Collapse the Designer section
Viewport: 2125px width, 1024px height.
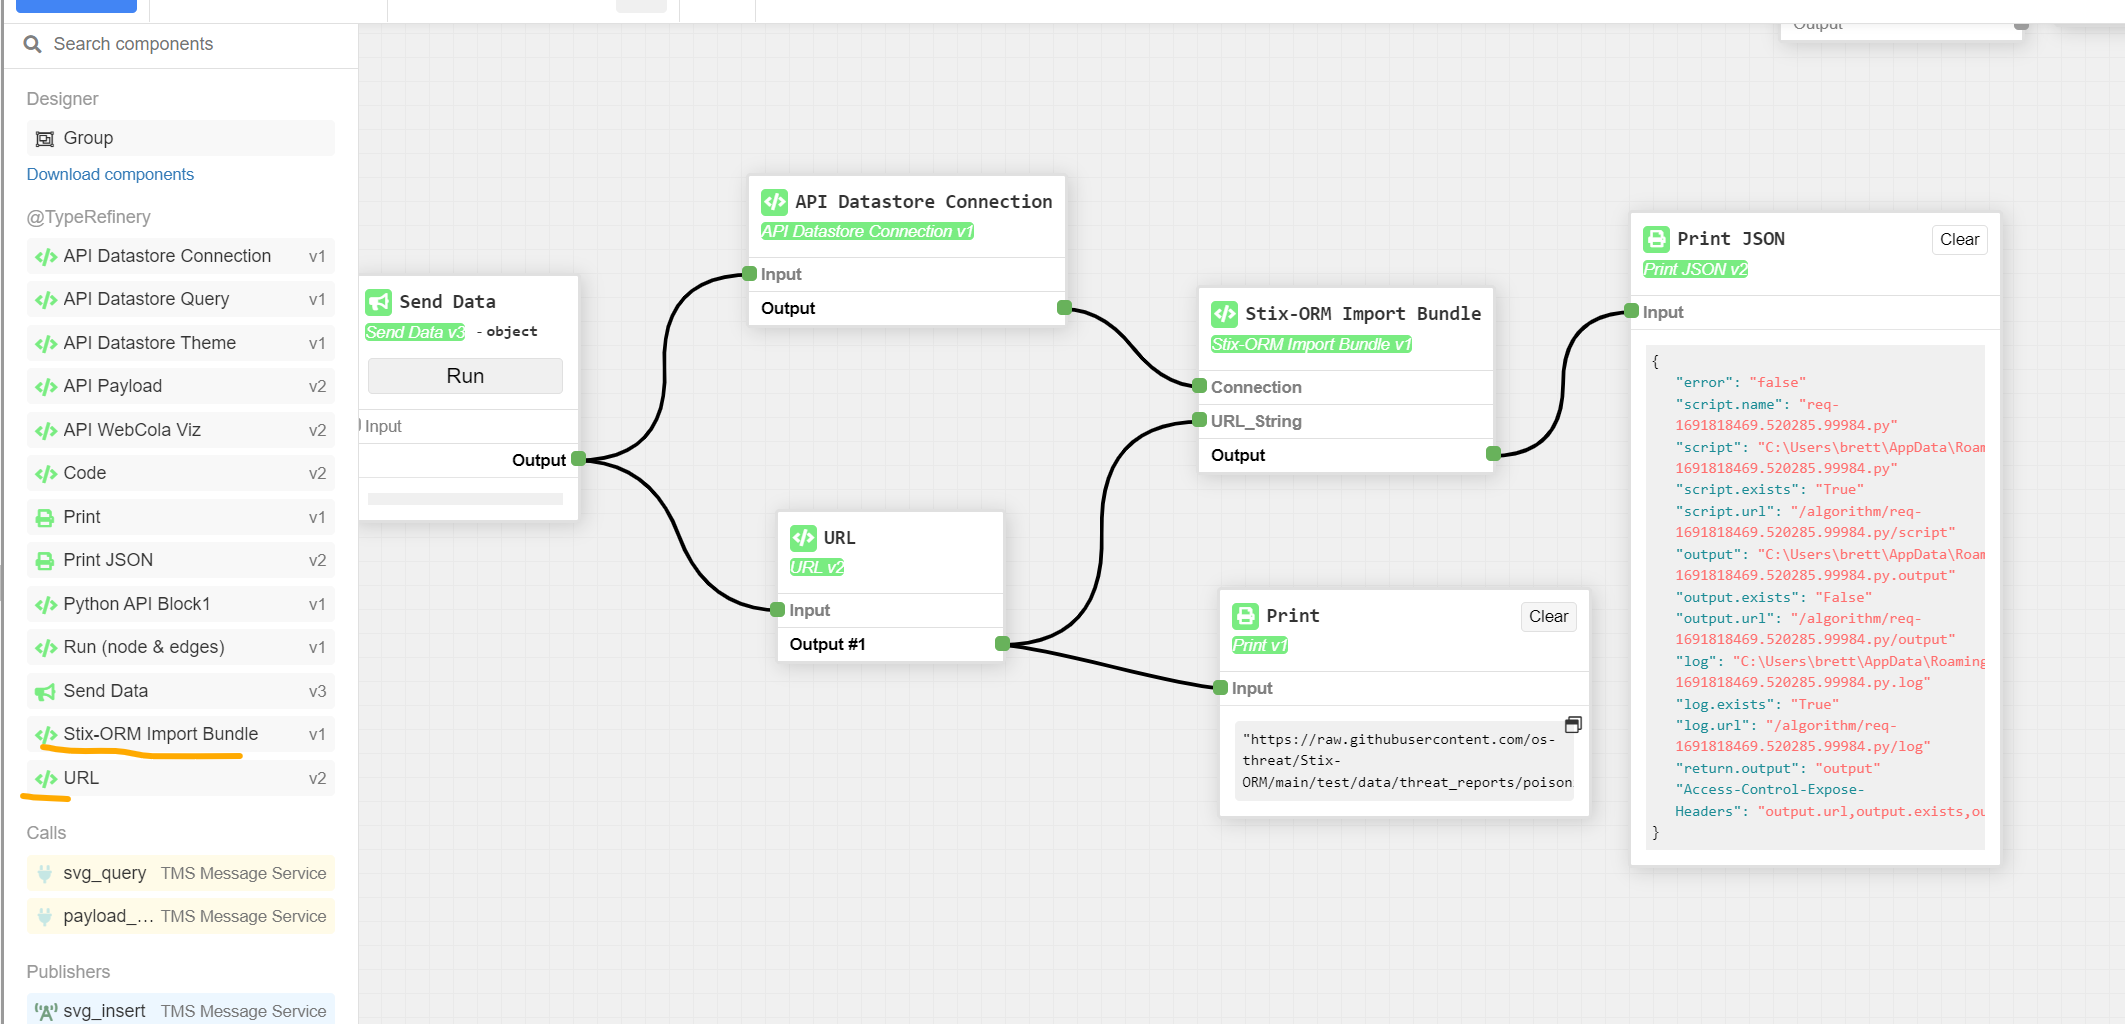62,98
